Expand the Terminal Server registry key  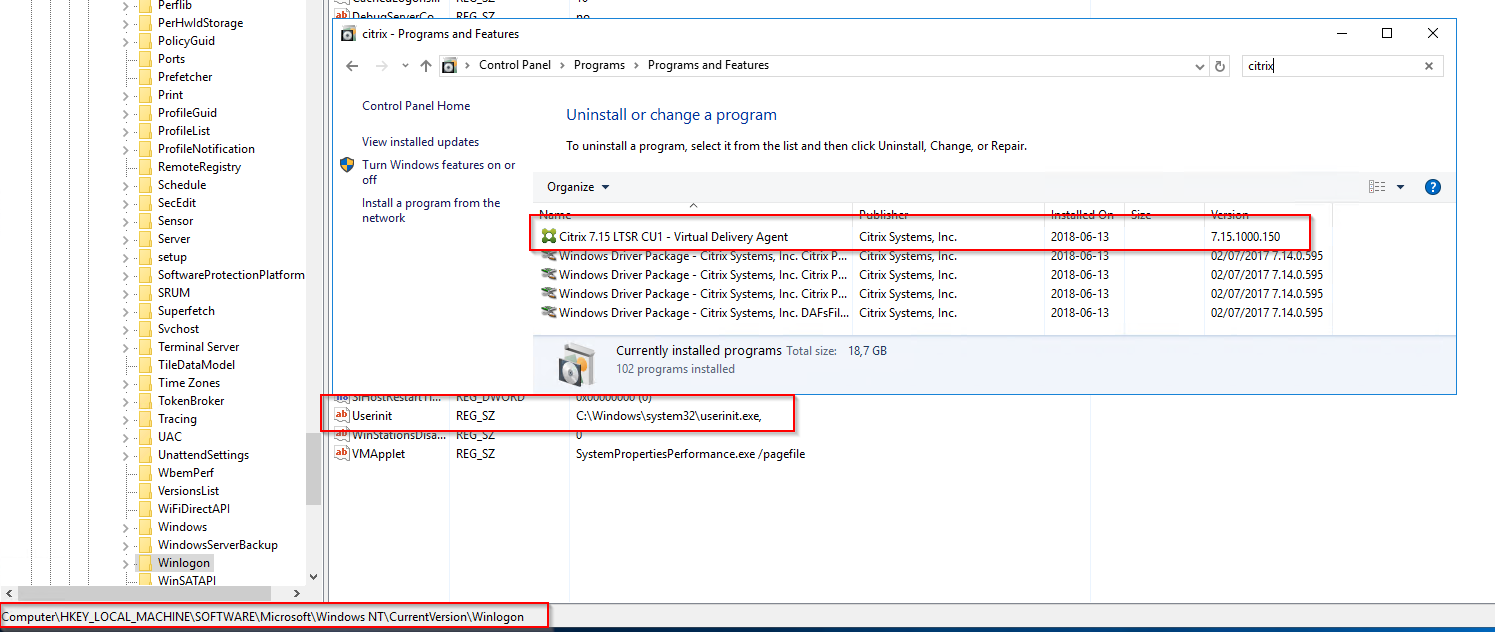(125, 347)
